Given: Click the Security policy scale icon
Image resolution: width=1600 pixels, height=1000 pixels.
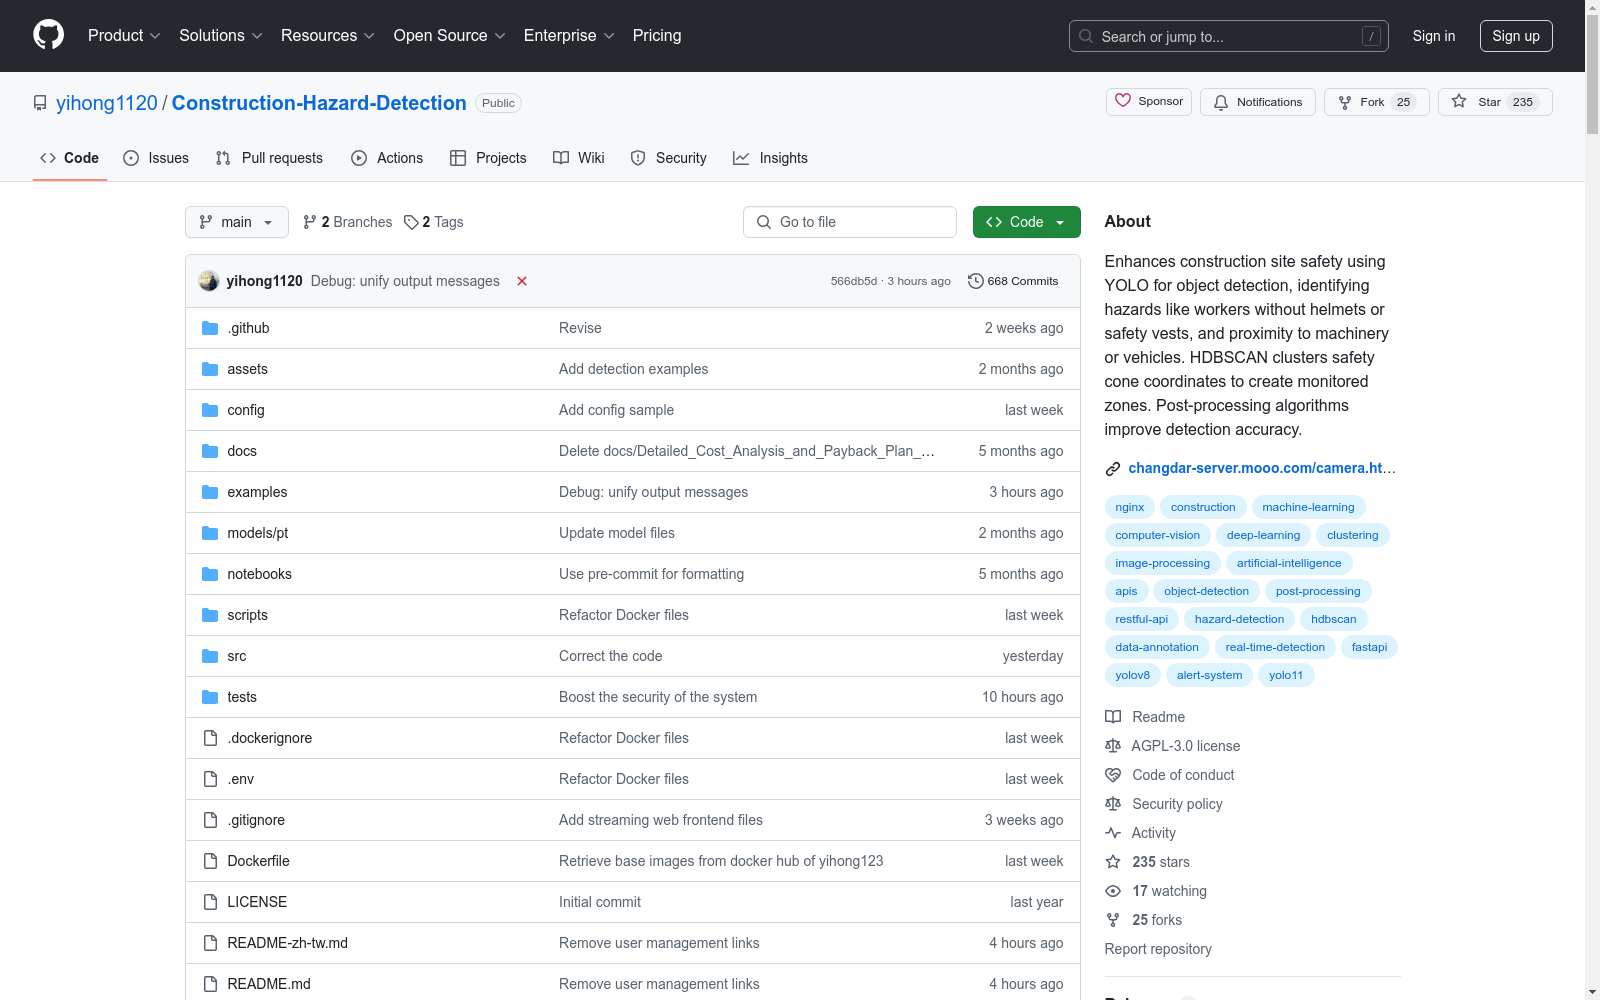Looking at the screenshot, I should (1113, 804).
